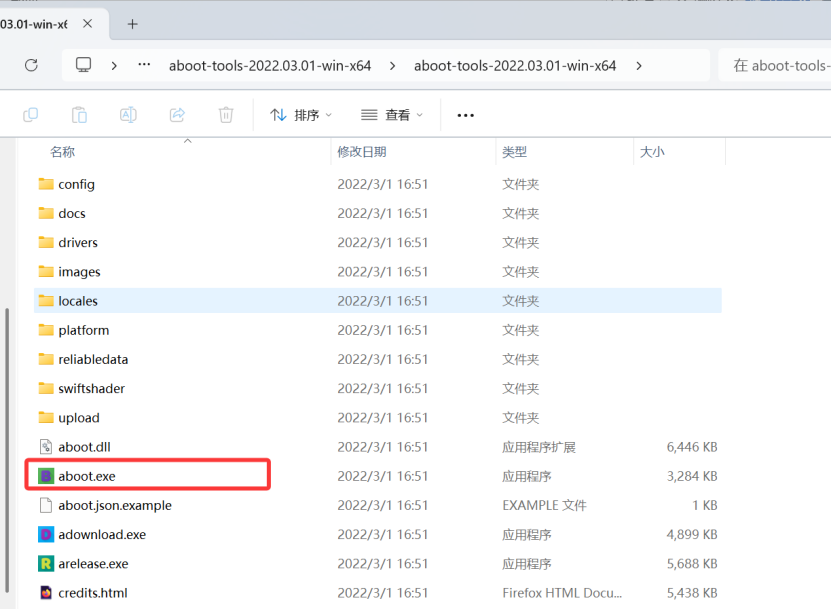
Task: Click the aboot.dll file icon
Action: click(x=46, y=447)
